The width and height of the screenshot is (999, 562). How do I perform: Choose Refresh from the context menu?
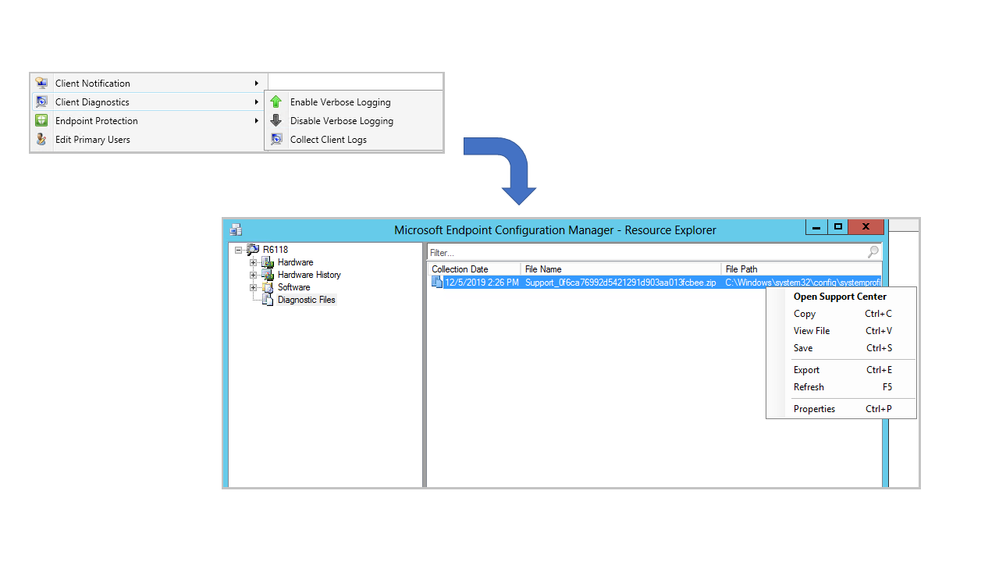coord(840,387)
